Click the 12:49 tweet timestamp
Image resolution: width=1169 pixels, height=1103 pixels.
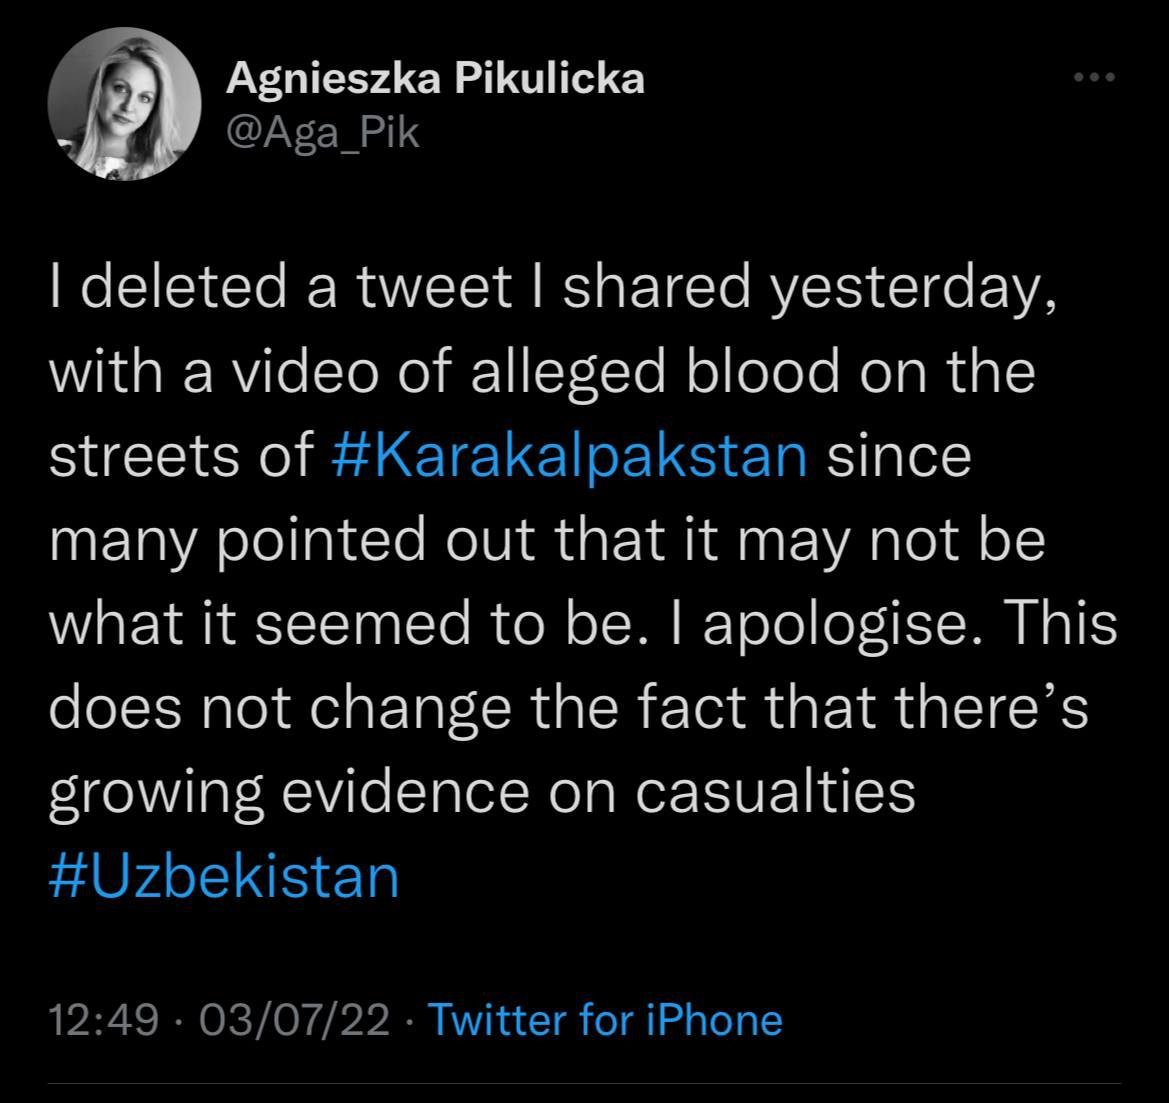[x=103, y=1020]
